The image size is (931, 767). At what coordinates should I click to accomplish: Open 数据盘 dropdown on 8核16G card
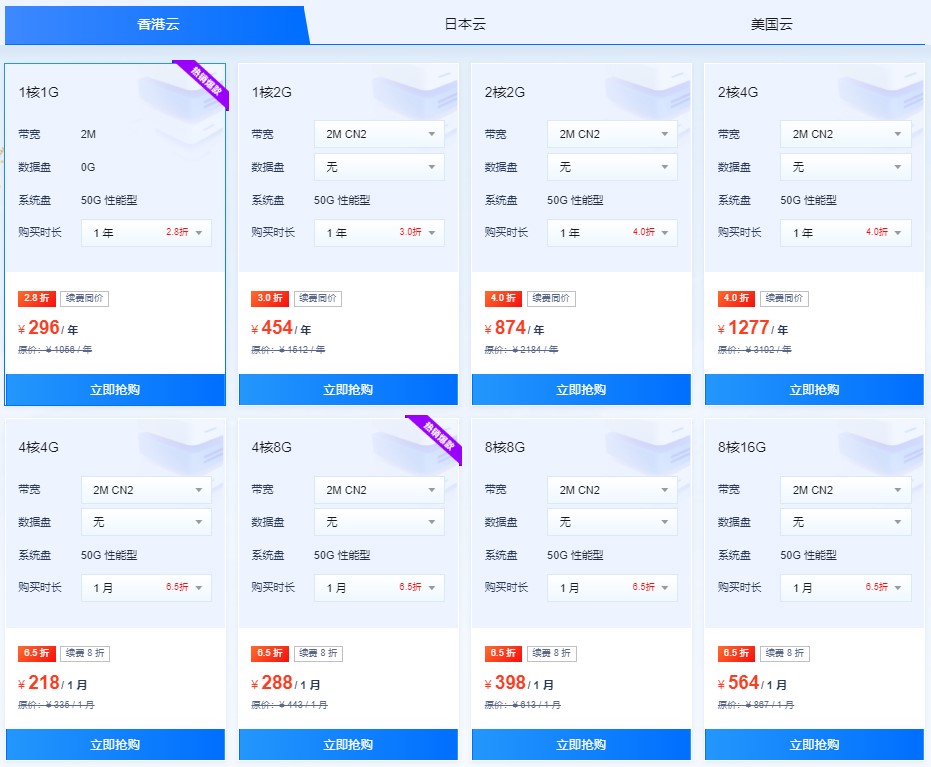(846, 522)
